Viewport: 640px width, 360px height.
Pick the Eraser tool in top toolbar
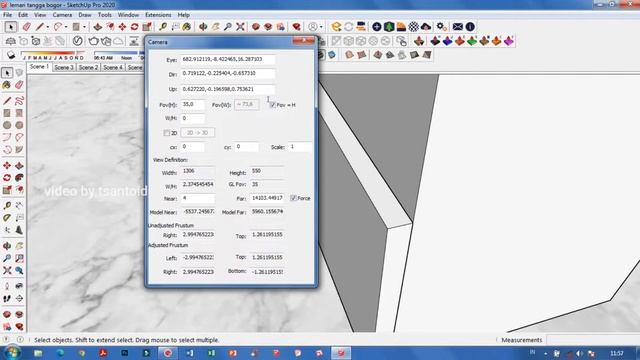click(x=27, y=27)
